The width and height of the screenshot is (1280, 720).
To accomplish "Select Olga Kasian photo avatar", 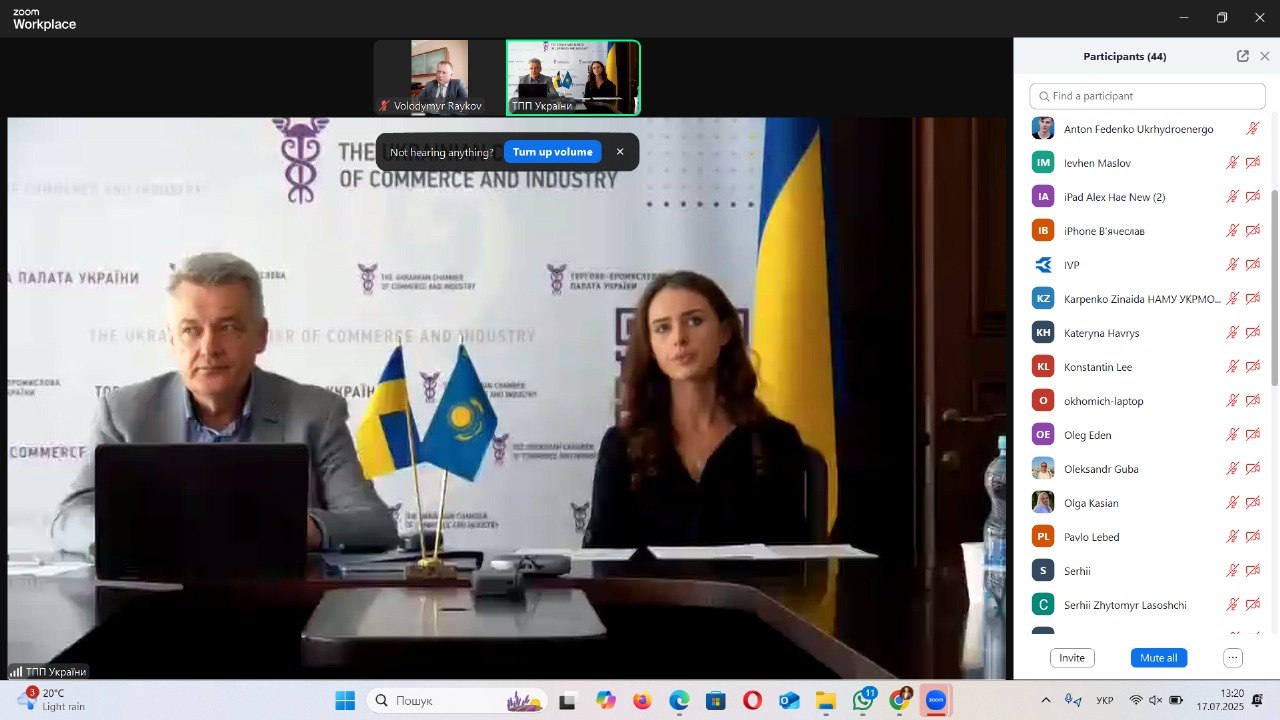I will tap(1043, 503).
